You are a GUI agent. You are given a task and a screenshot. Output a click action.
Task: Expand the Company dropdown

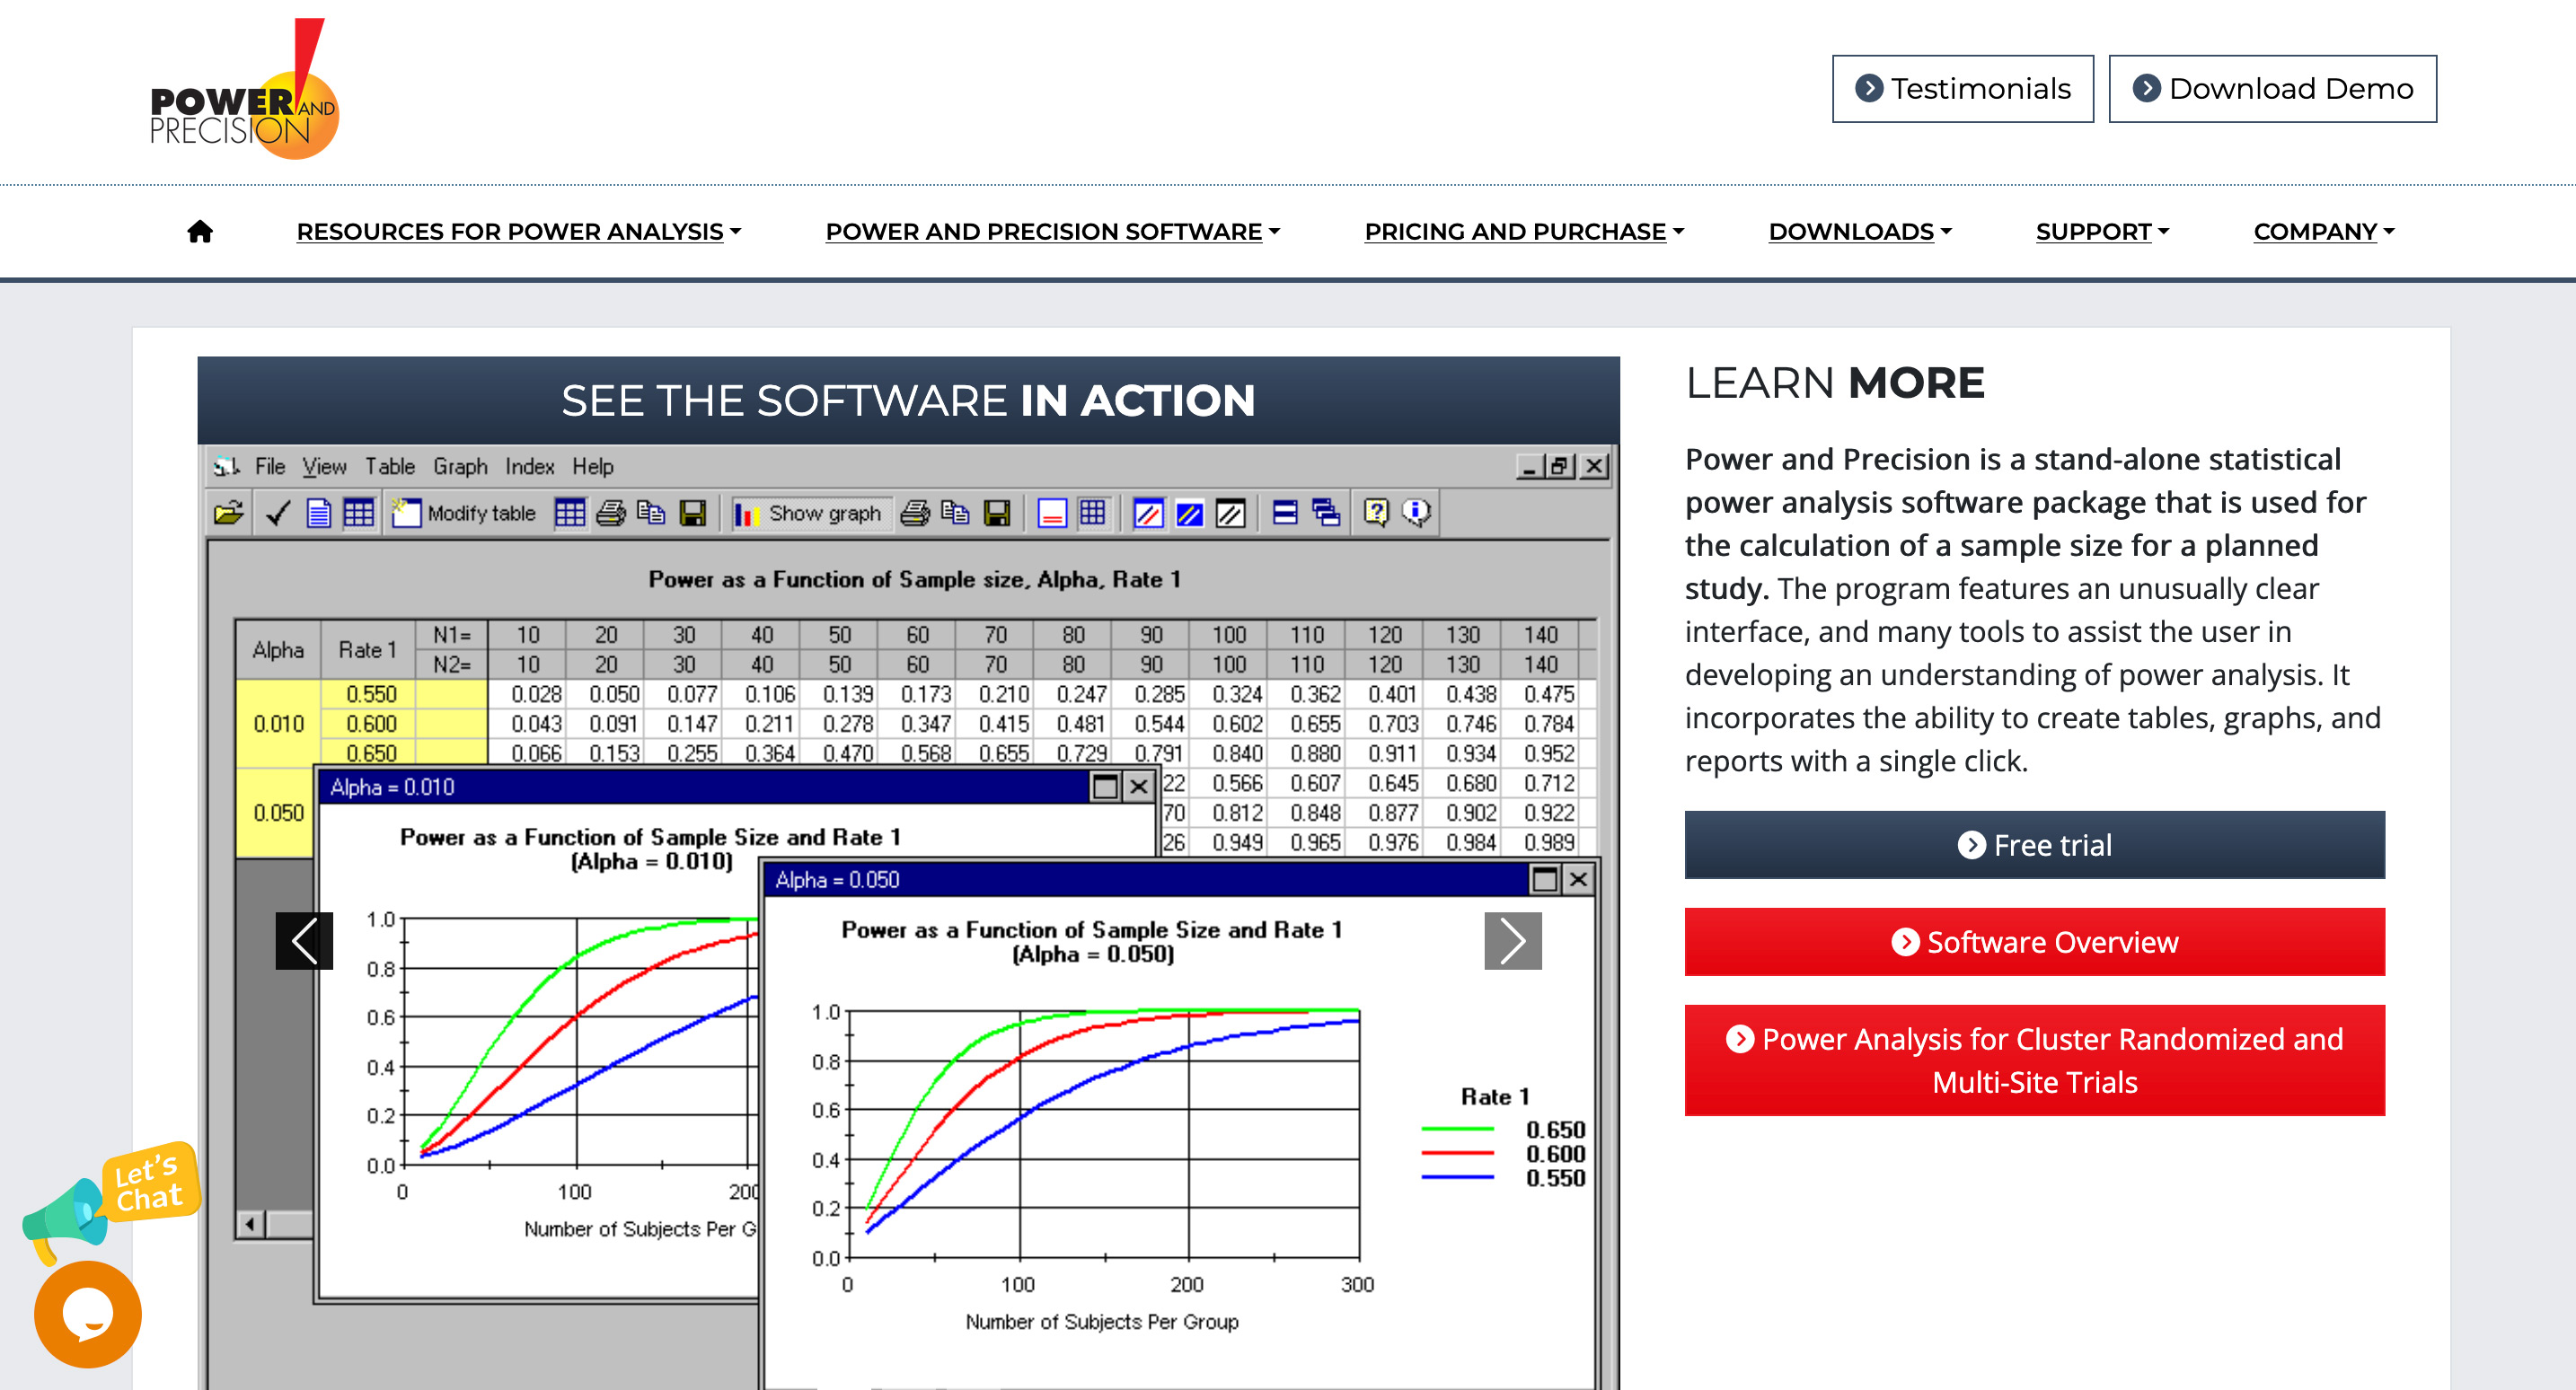pyautogui.click(x=2324, y=231)
